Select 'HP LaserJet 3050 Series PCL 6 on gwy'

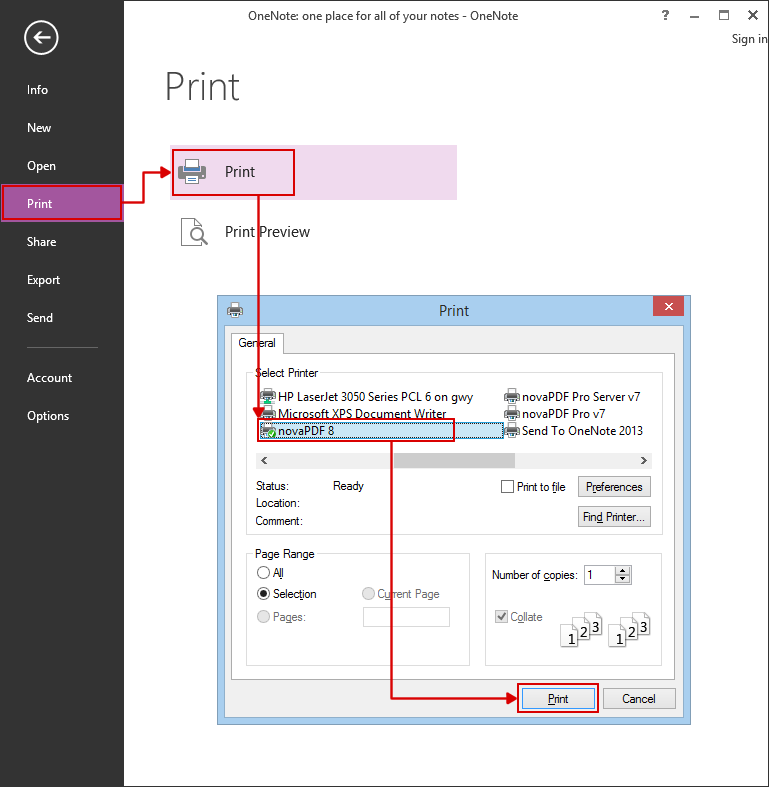[x=375, y=397]
